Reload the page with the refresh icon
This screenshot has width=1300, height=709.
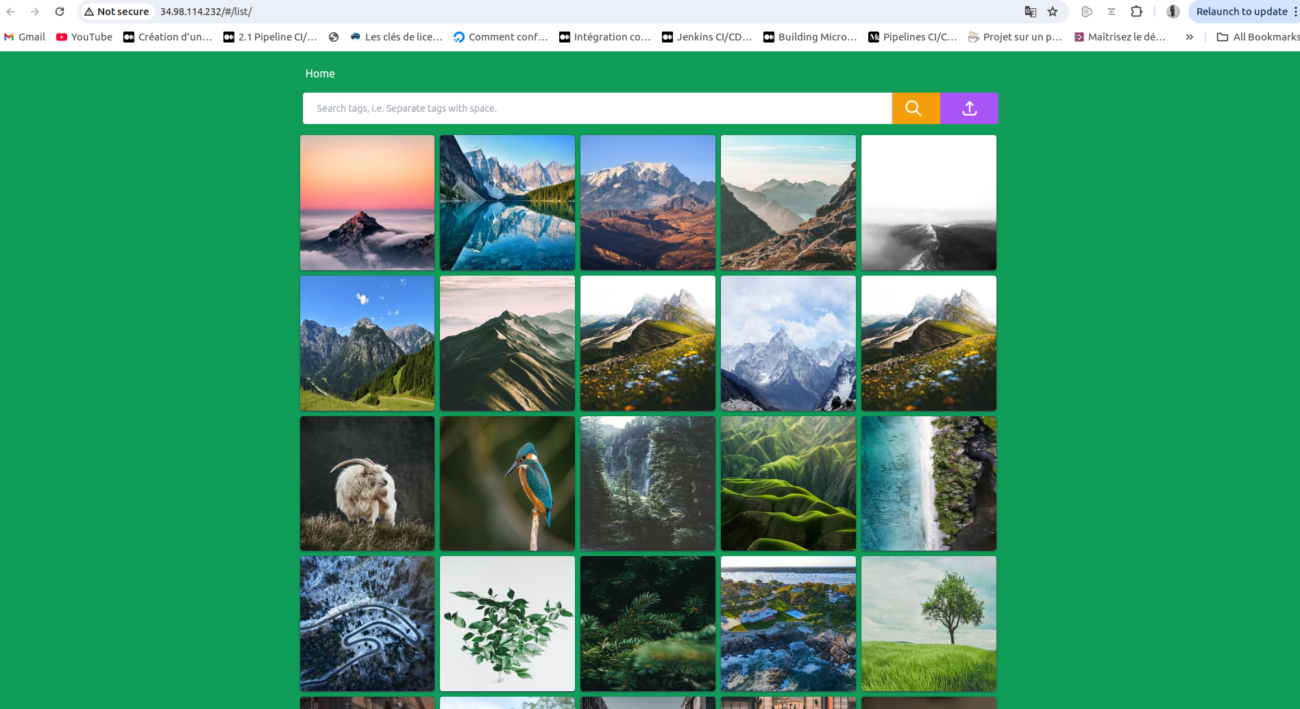[59, 12]
